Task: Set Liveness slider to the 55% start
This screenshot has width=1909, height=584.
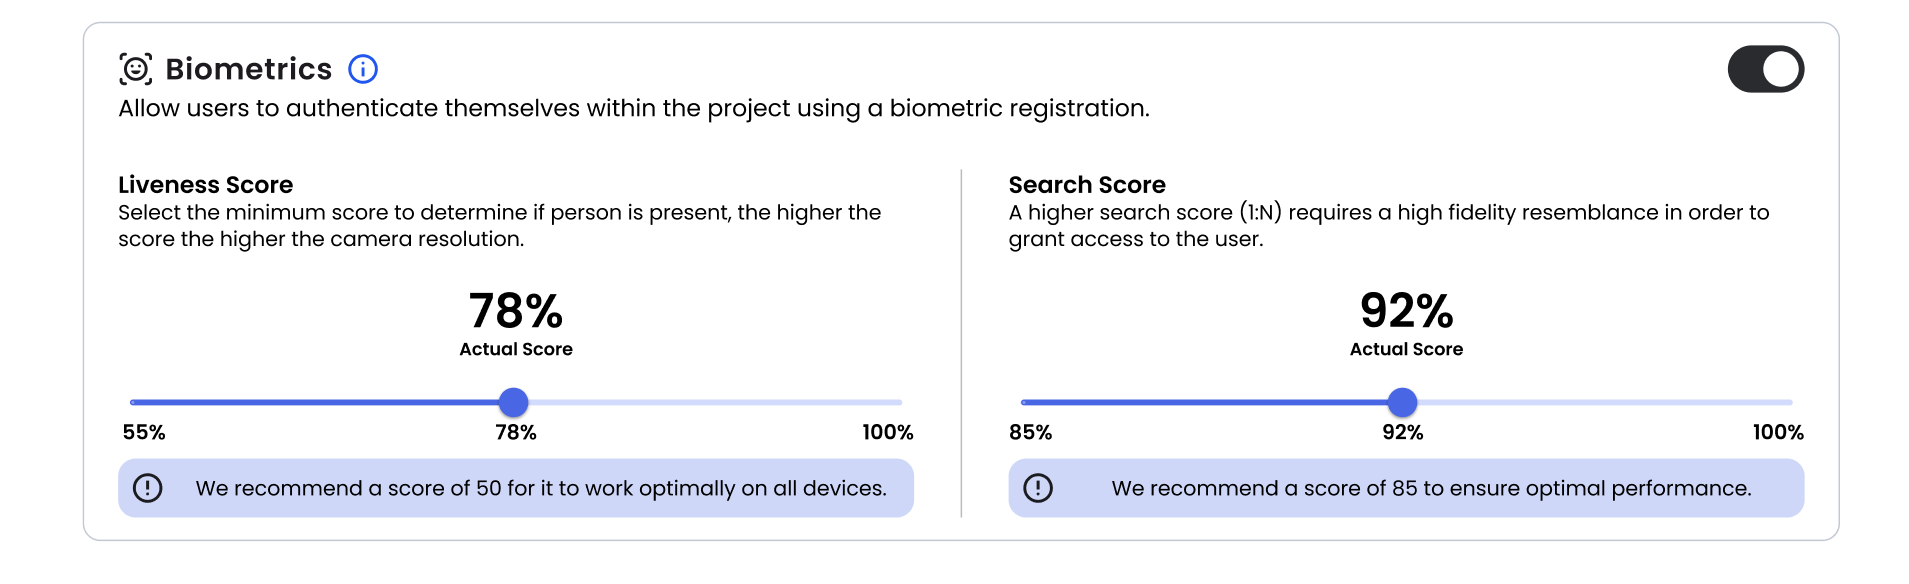Action: pyautogui.click(x=133, y=402)
